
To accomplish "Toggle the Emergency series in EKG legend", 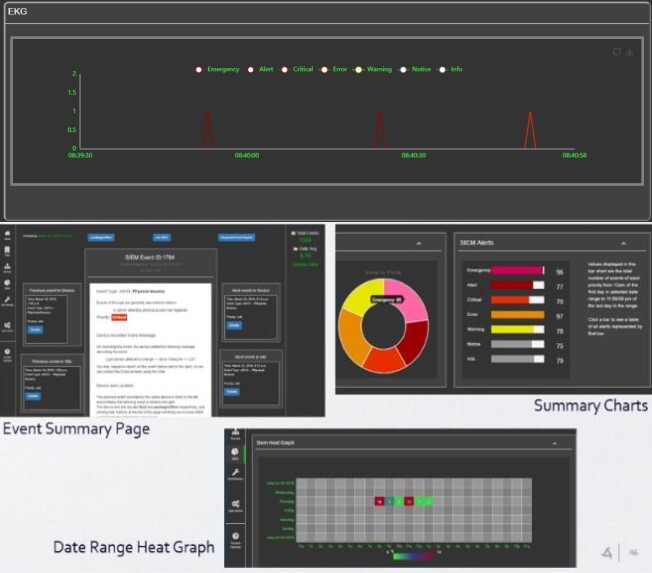I will click(x=218, y=69).
